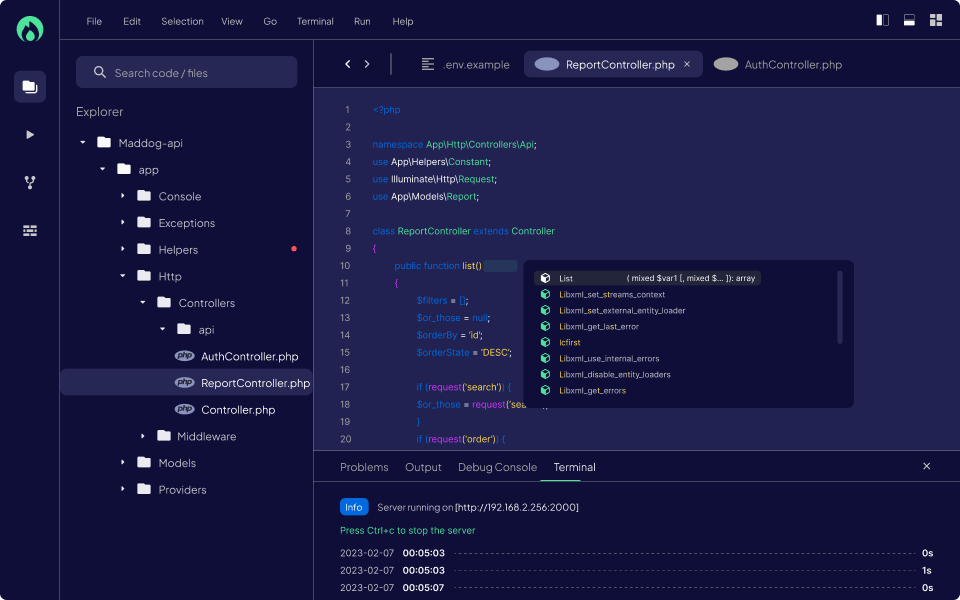960x600 pixels.
Task: Navigate back with the left chevron
Action: tap(348, 64)
